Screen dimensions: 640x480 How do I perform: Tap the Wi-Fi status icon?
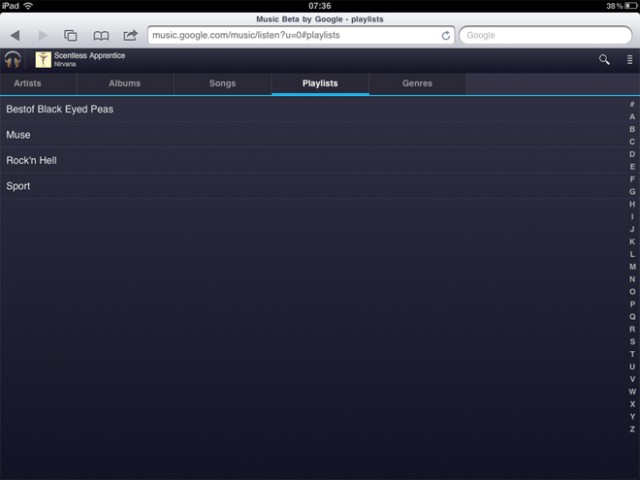click(28, 6)
